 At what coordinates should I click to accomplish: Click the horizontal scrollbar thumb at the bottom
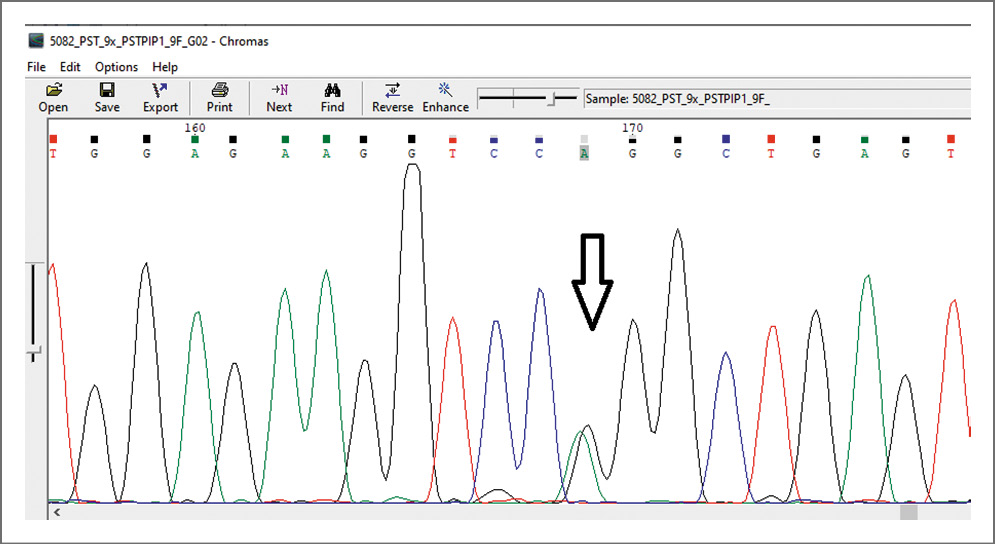(908, 512)
